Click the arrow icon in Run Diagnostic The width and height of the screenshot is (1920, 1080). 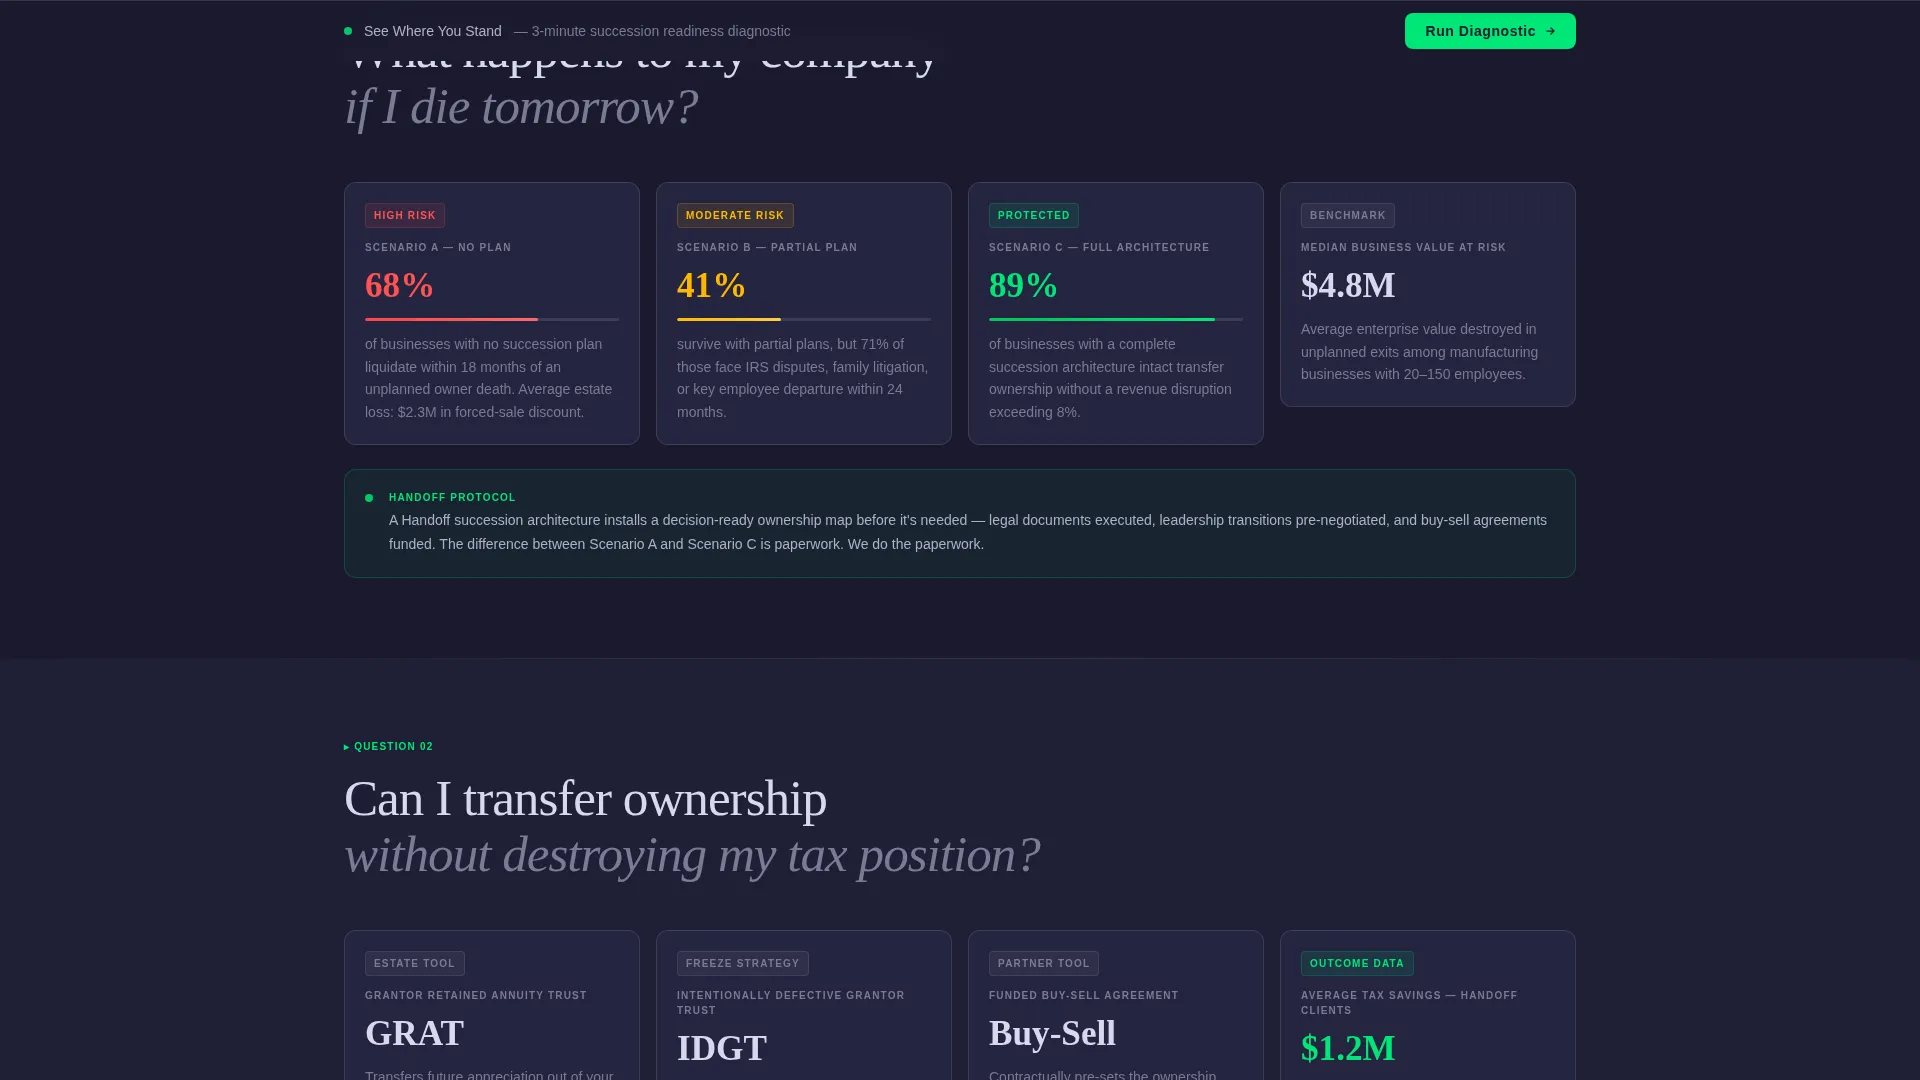click(1551, 31)
